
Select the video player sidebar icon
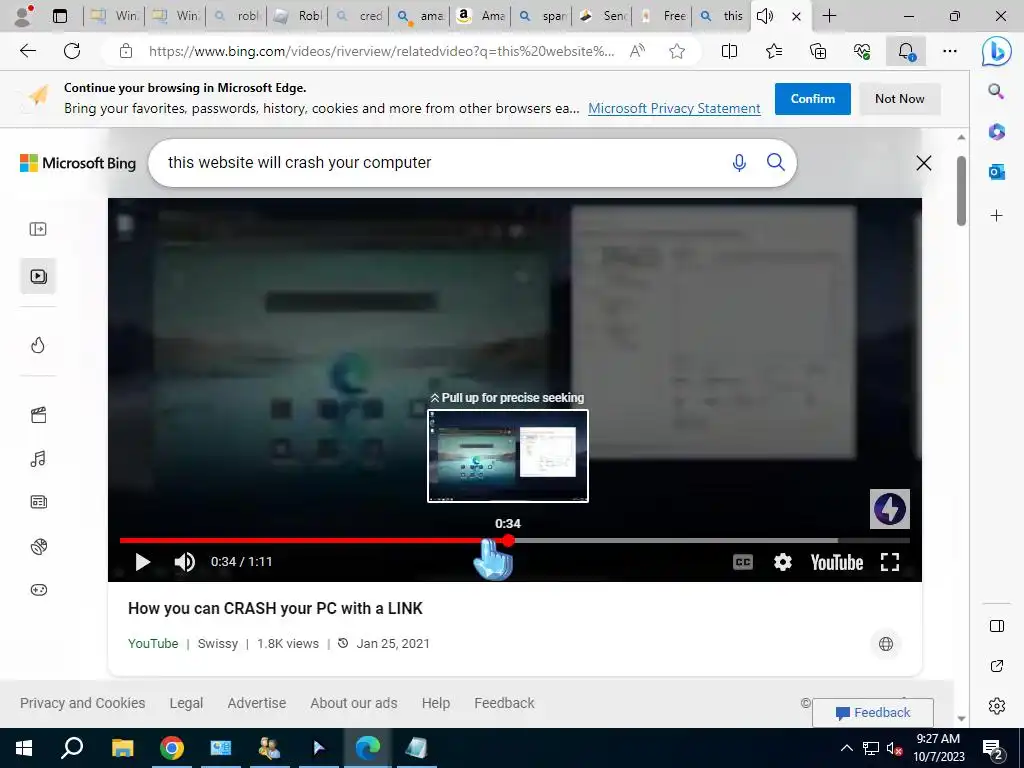point(38,276)
